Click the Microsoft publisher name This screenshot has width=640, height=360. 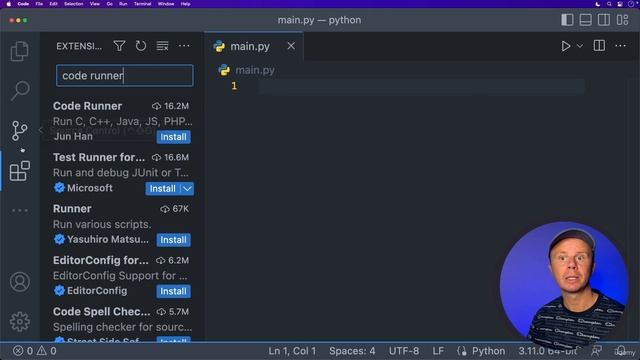coord(90,188)
